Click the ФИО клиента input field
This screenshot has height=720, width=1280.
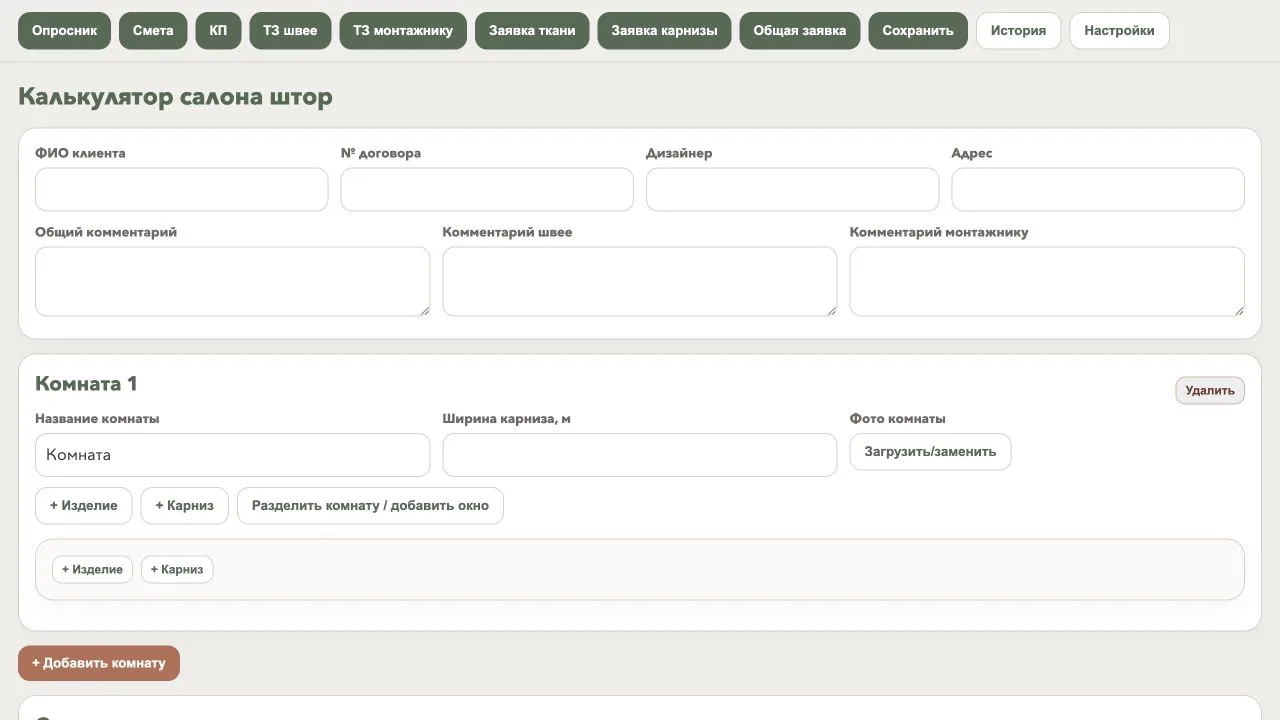(x=182, y=189)
